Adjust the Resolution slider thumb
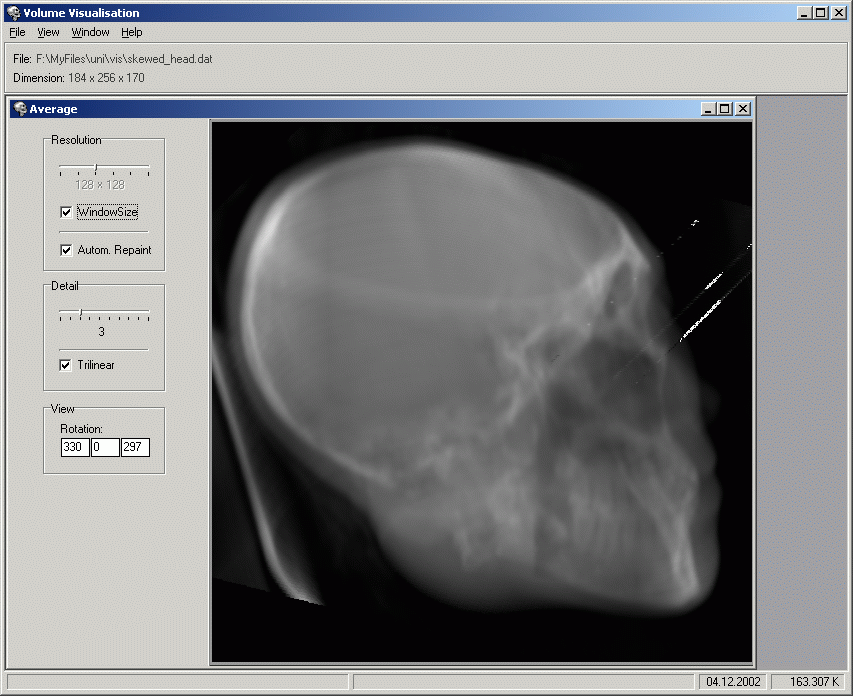 [x=96, y=169]
